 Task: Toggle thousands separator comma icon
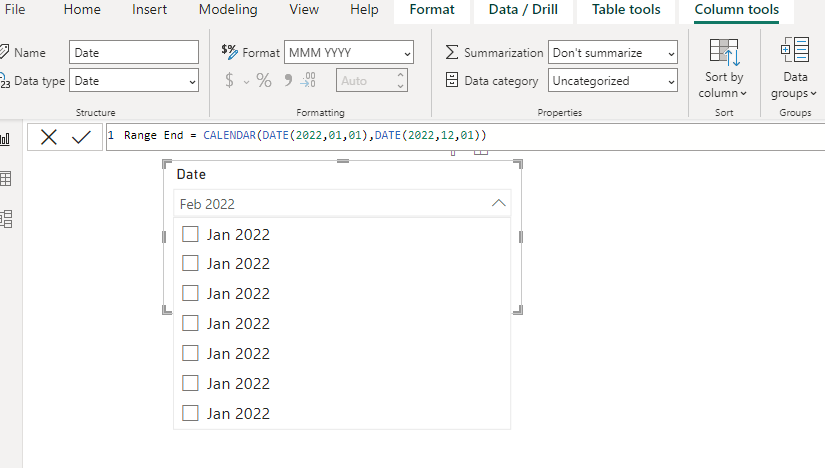pos(288,80)
